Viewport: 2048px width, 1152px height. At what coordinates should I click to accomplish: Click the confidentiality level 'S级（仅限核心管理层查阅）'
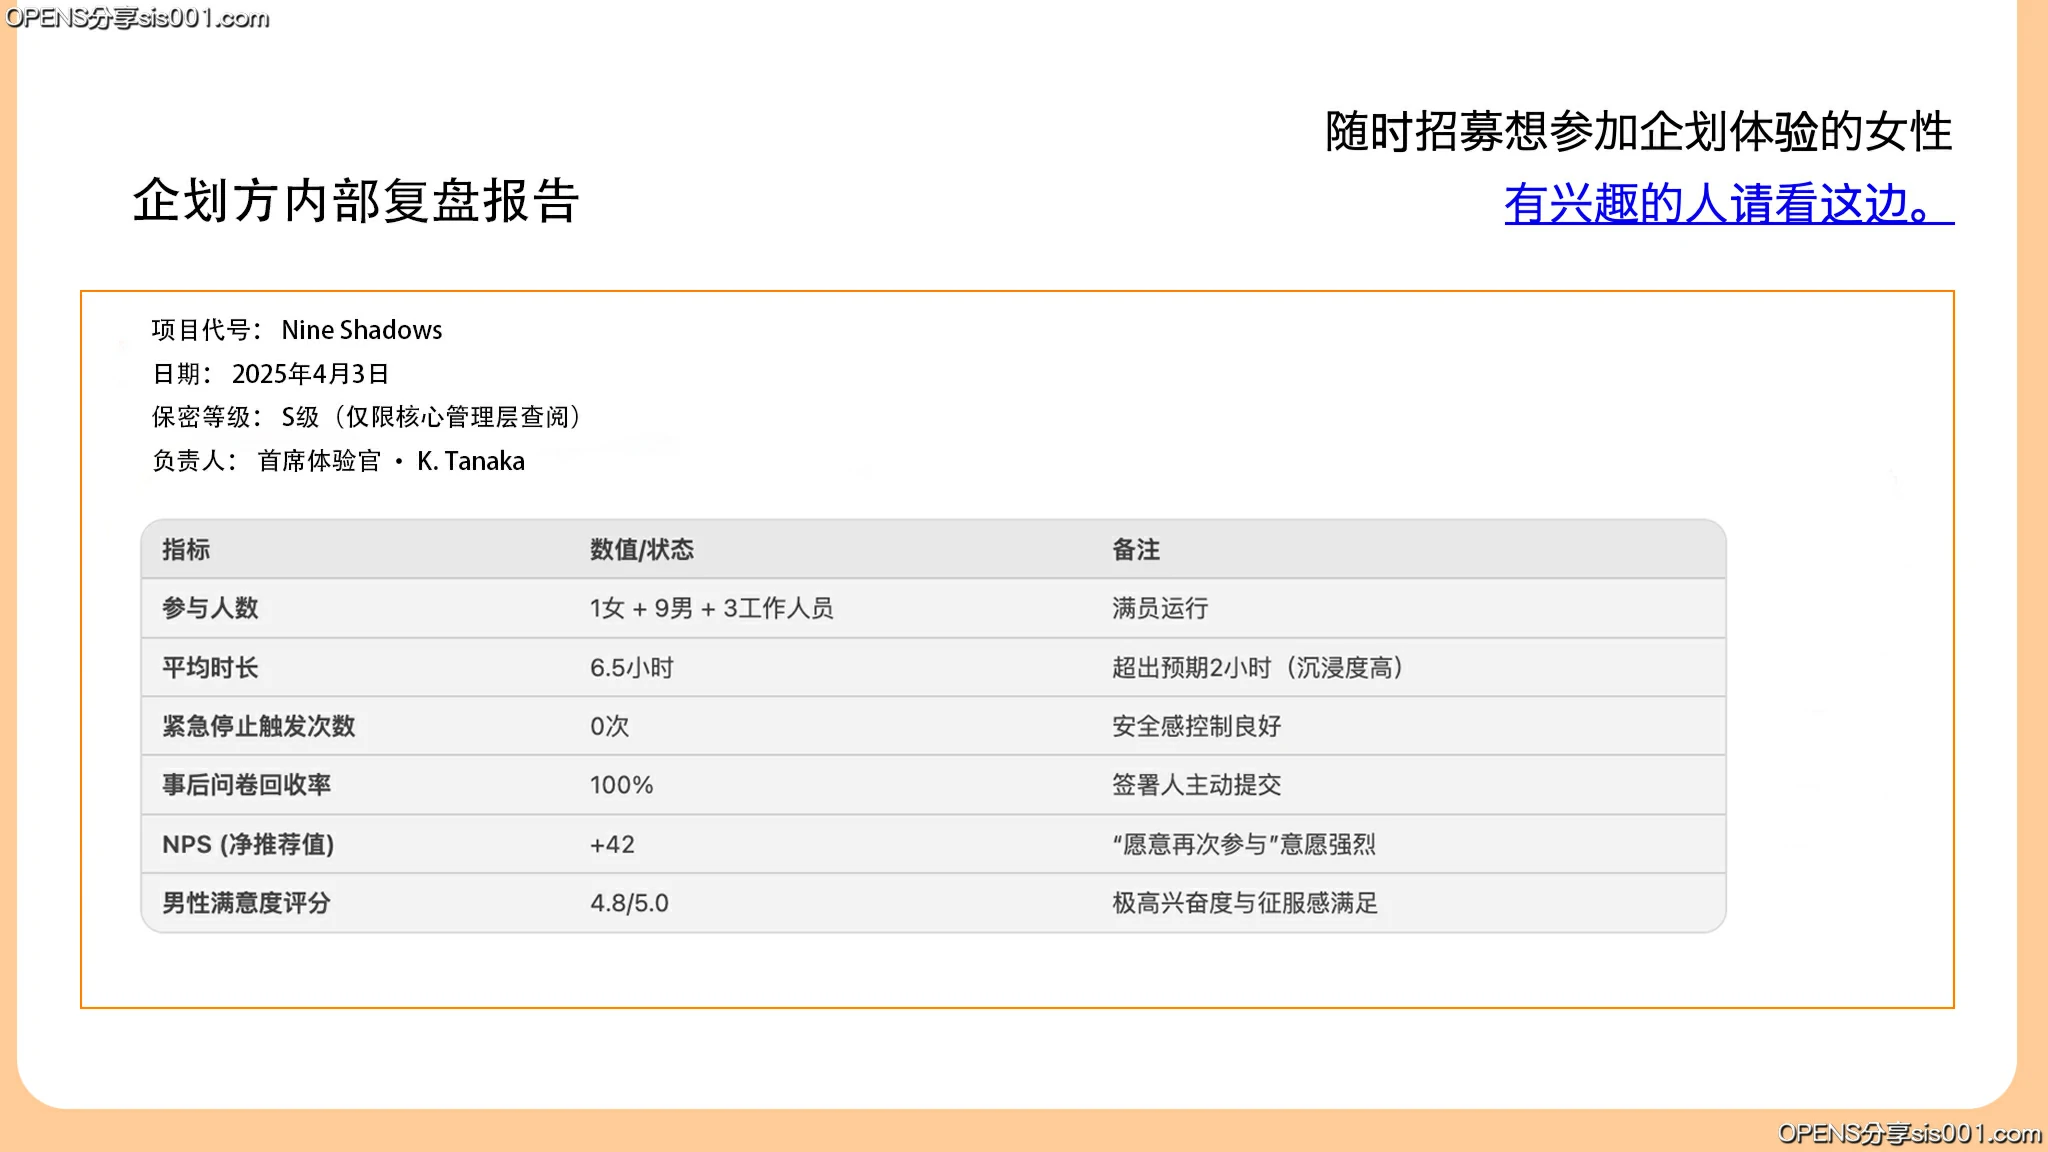(x=432, y=417)
